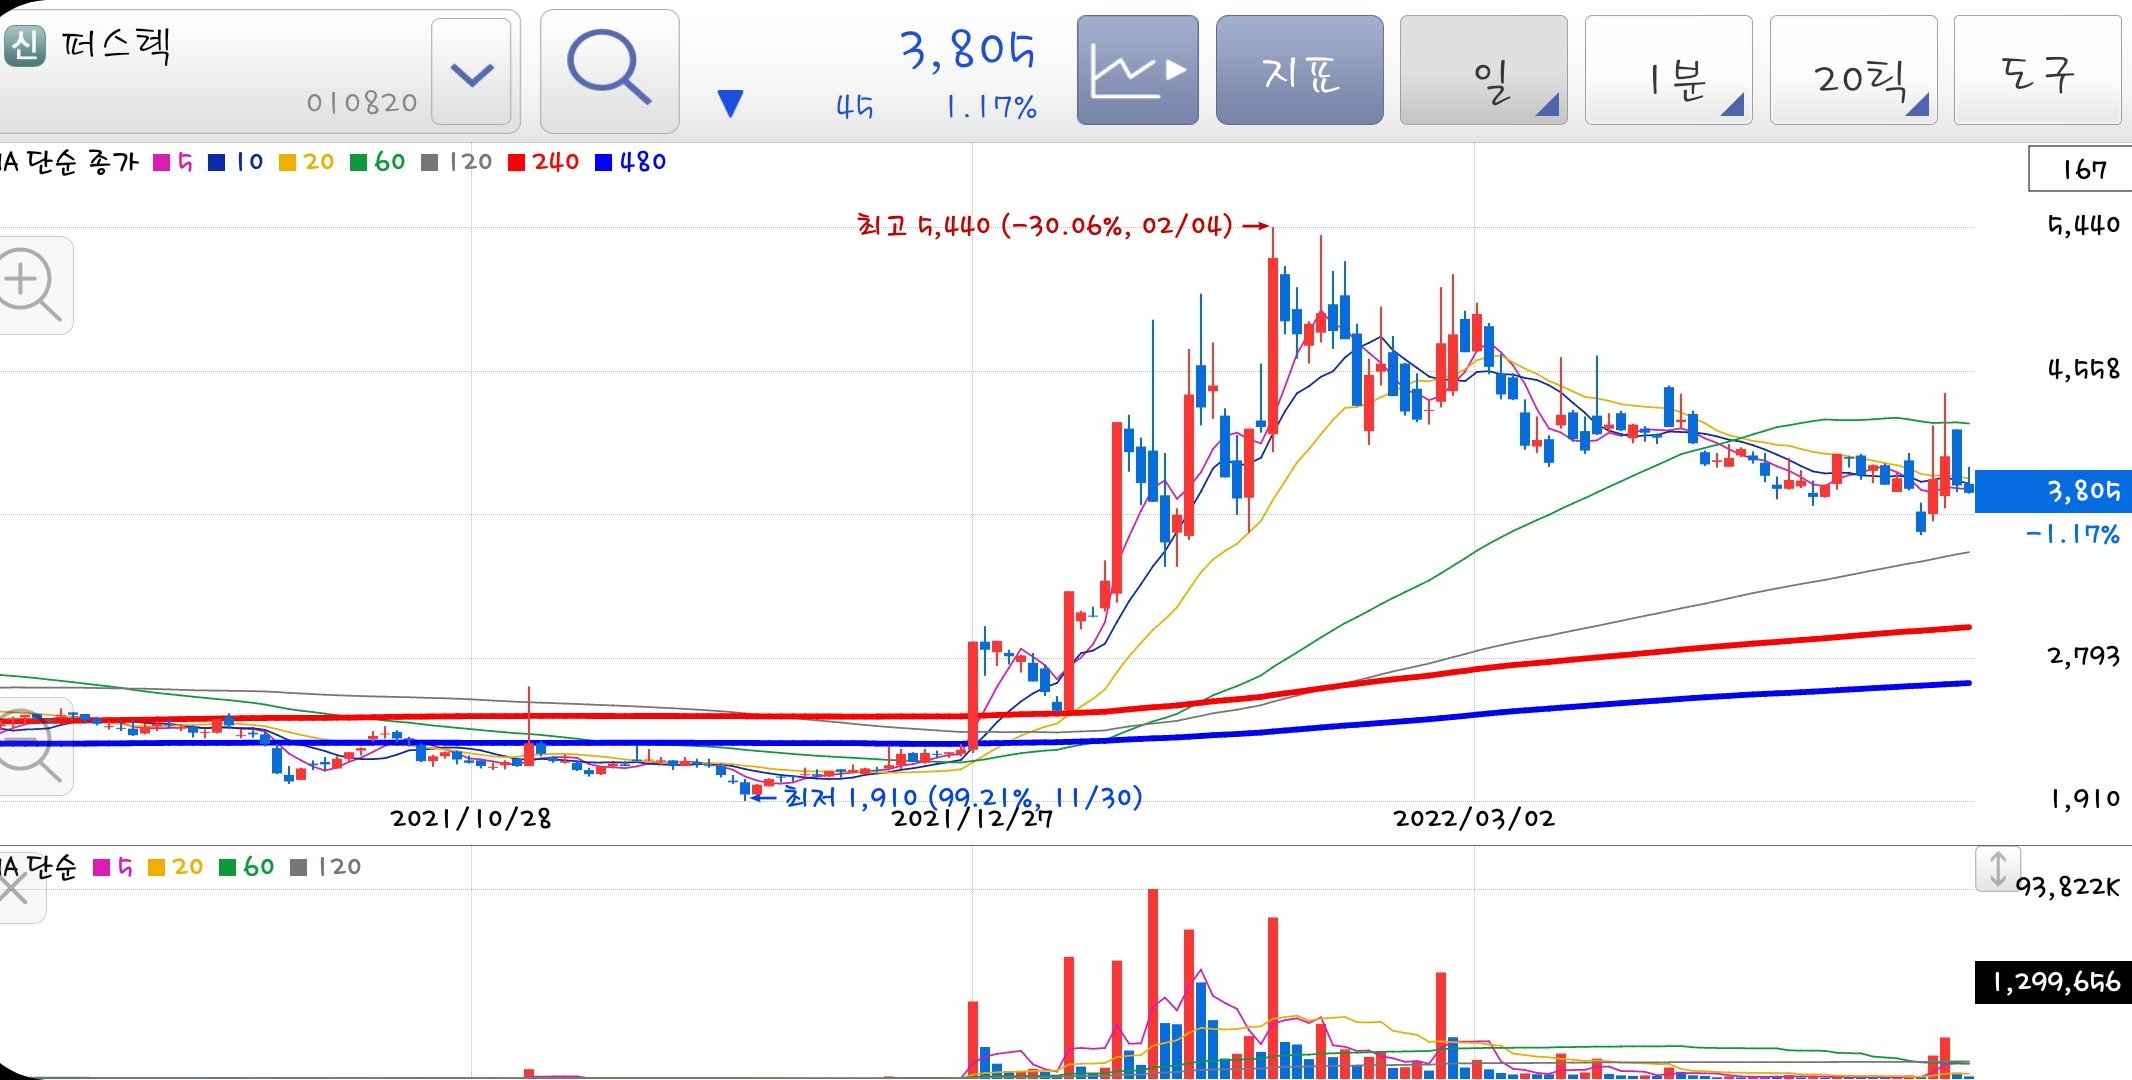The width and height of the screenshot is (2132, 1080).
Task: Click the blue 480-day MA legend
Action: pyautogui.click(x=630, y=162)
